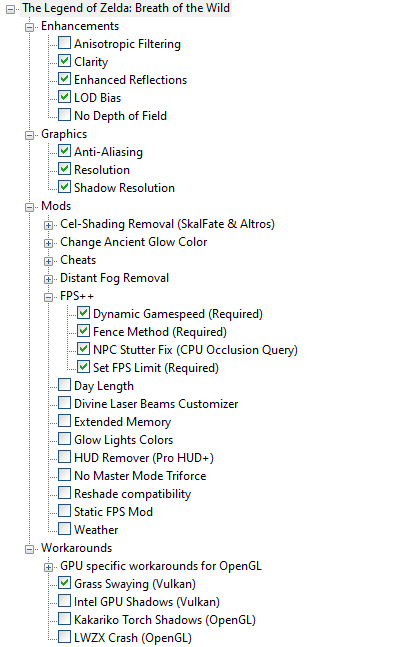The image size is (400, 647).
Task: Select the Mods tree label
Action: point(56,206)
